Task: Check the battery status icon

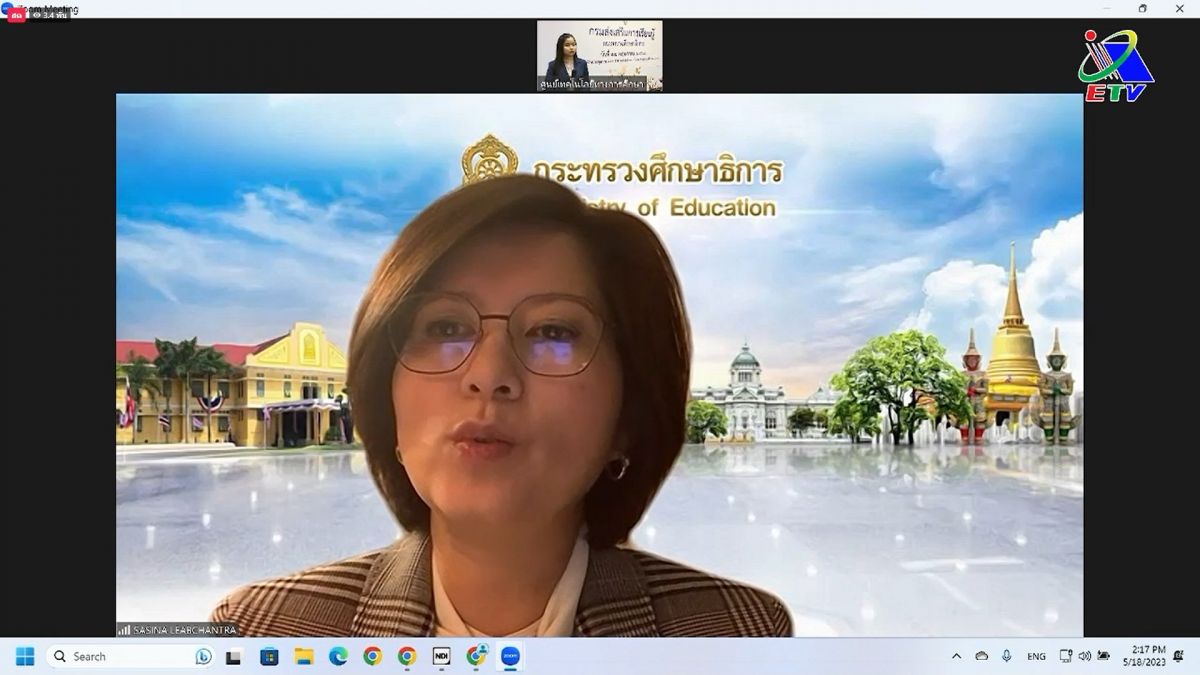Action: [1103, 656]
